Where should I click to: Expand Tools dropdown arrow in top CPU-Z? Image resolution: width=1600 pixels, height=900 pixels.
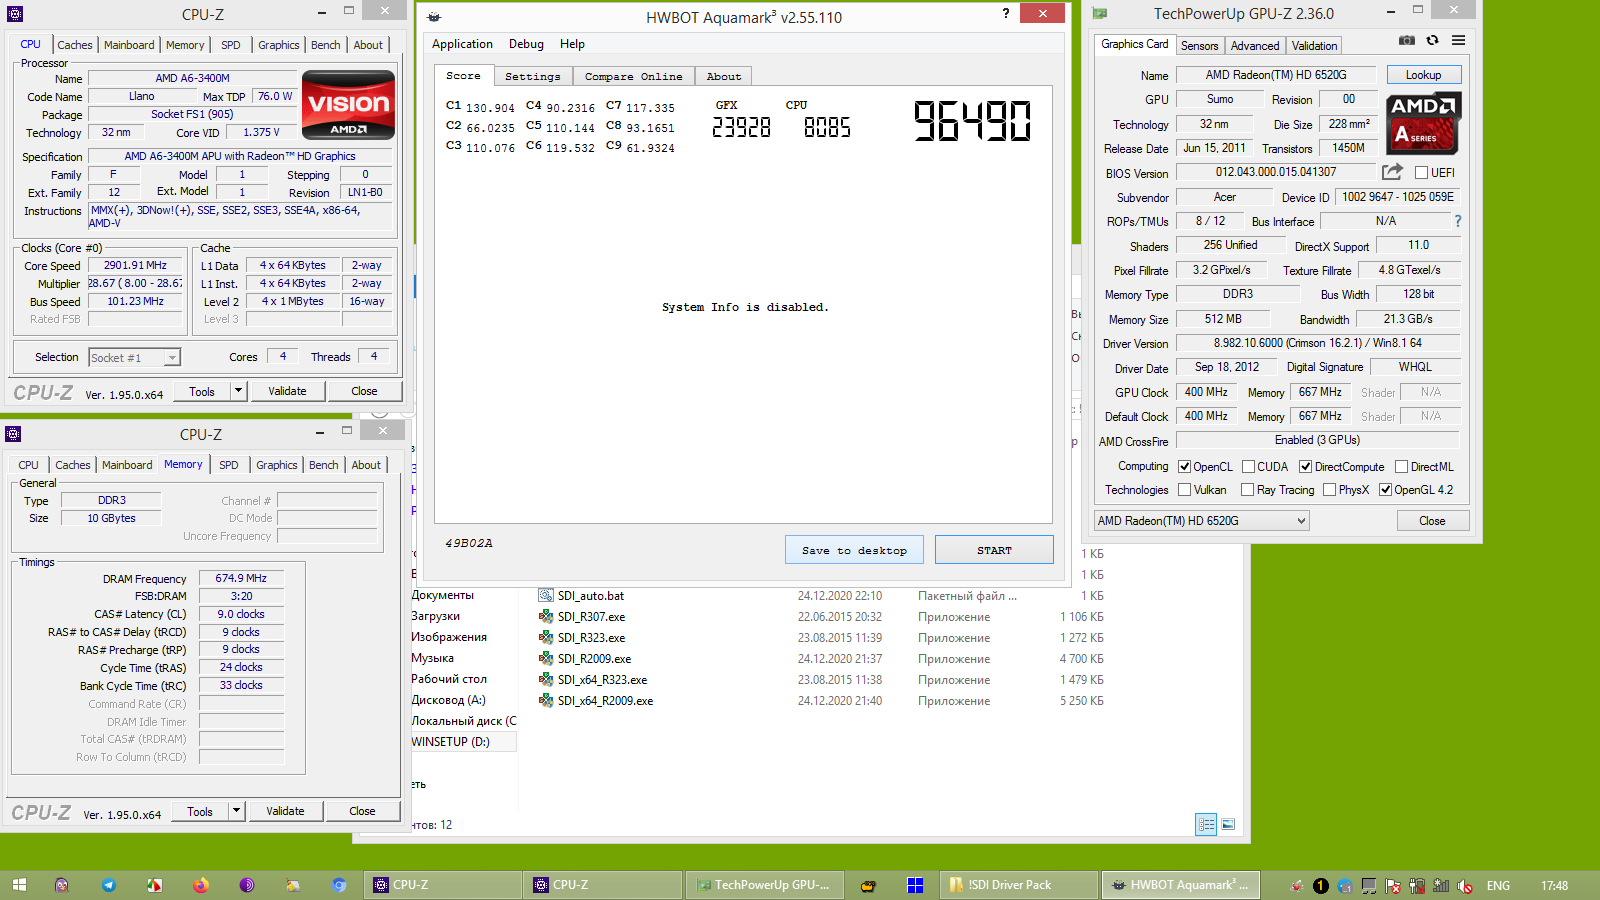click(x=238, y=391)
